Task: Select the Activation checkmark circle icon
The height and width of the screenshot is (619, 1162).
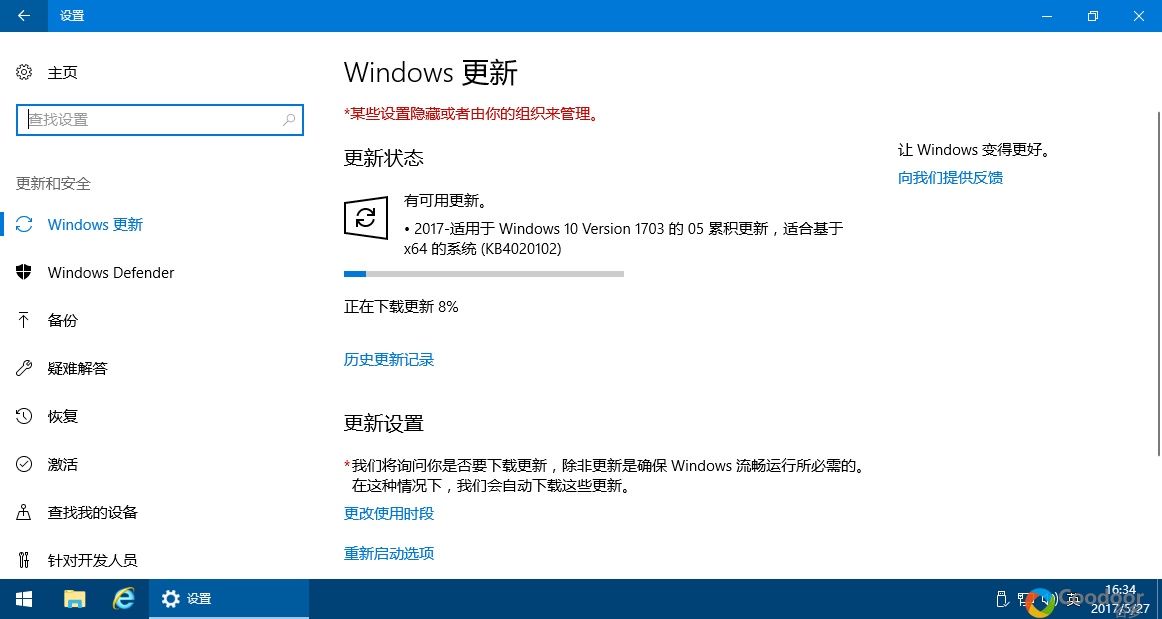Action: click(24, 464)
